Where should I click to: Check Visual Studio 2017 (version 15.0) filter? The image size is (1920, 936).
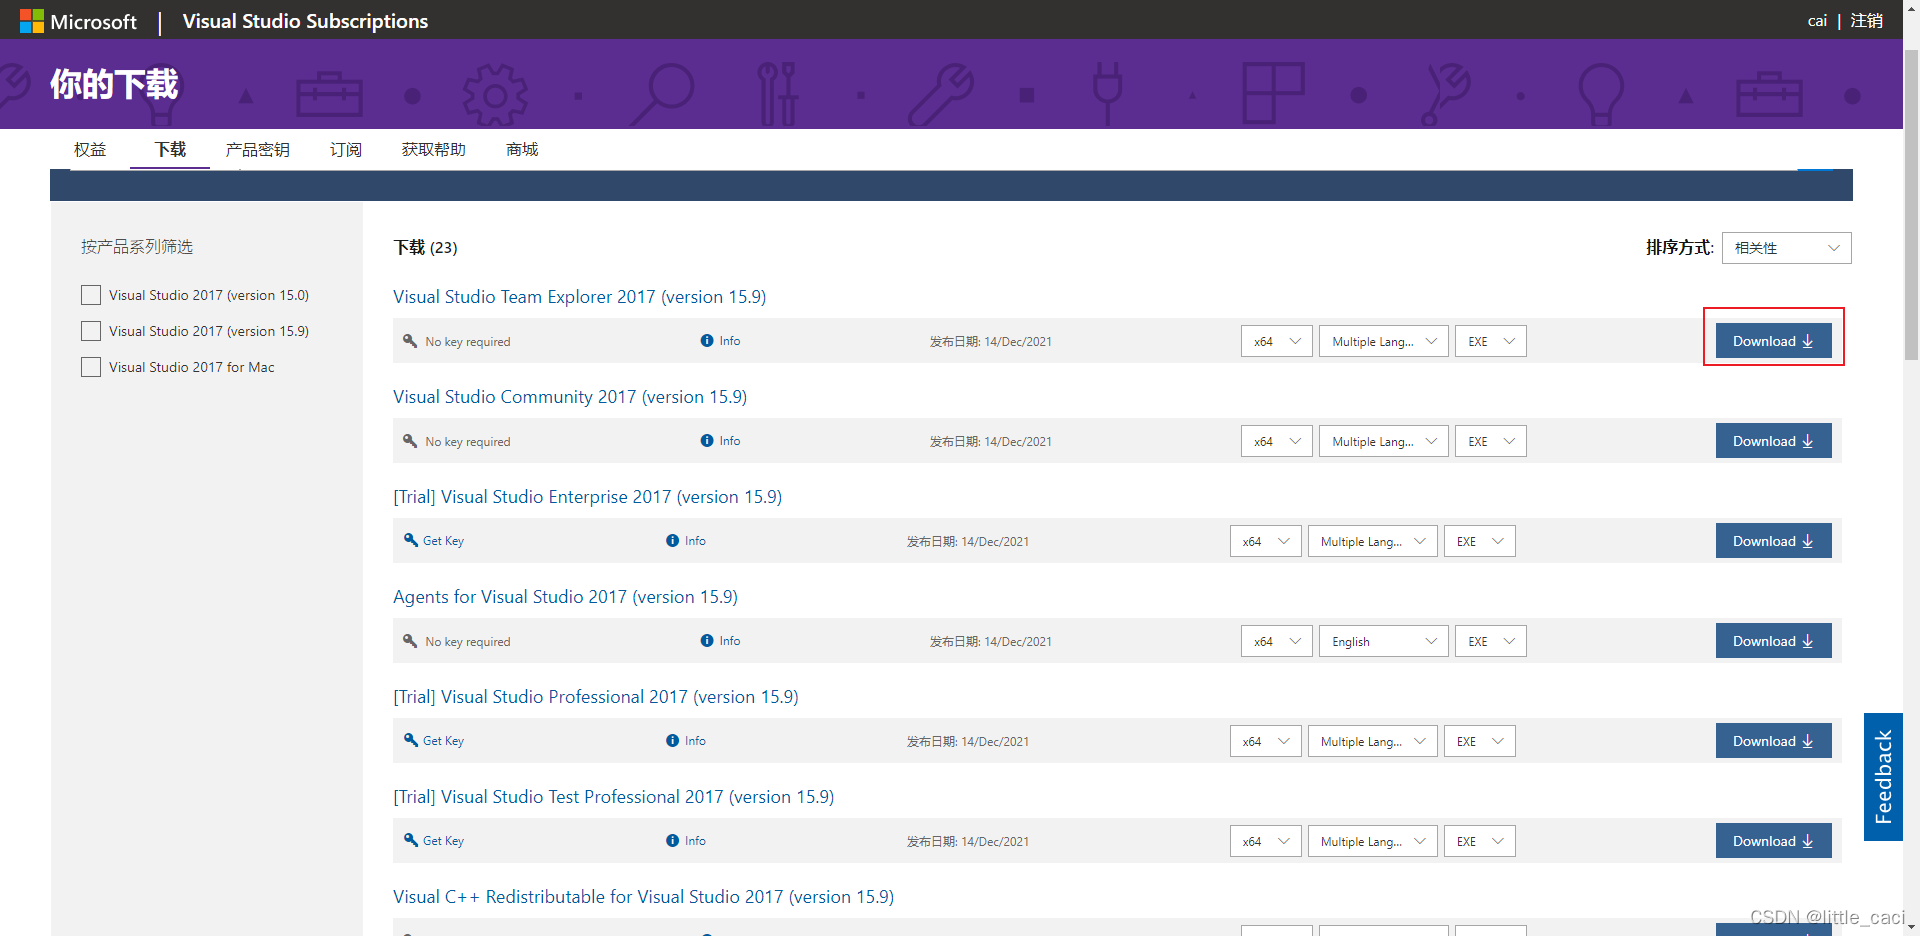(91, 295)
